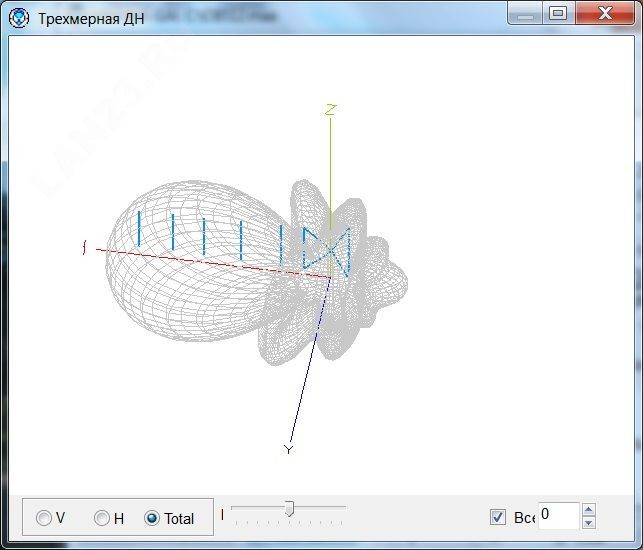Click the slider track left of thumb
Image resolution: width=643 pixels, height=550 pixels.
258,508
